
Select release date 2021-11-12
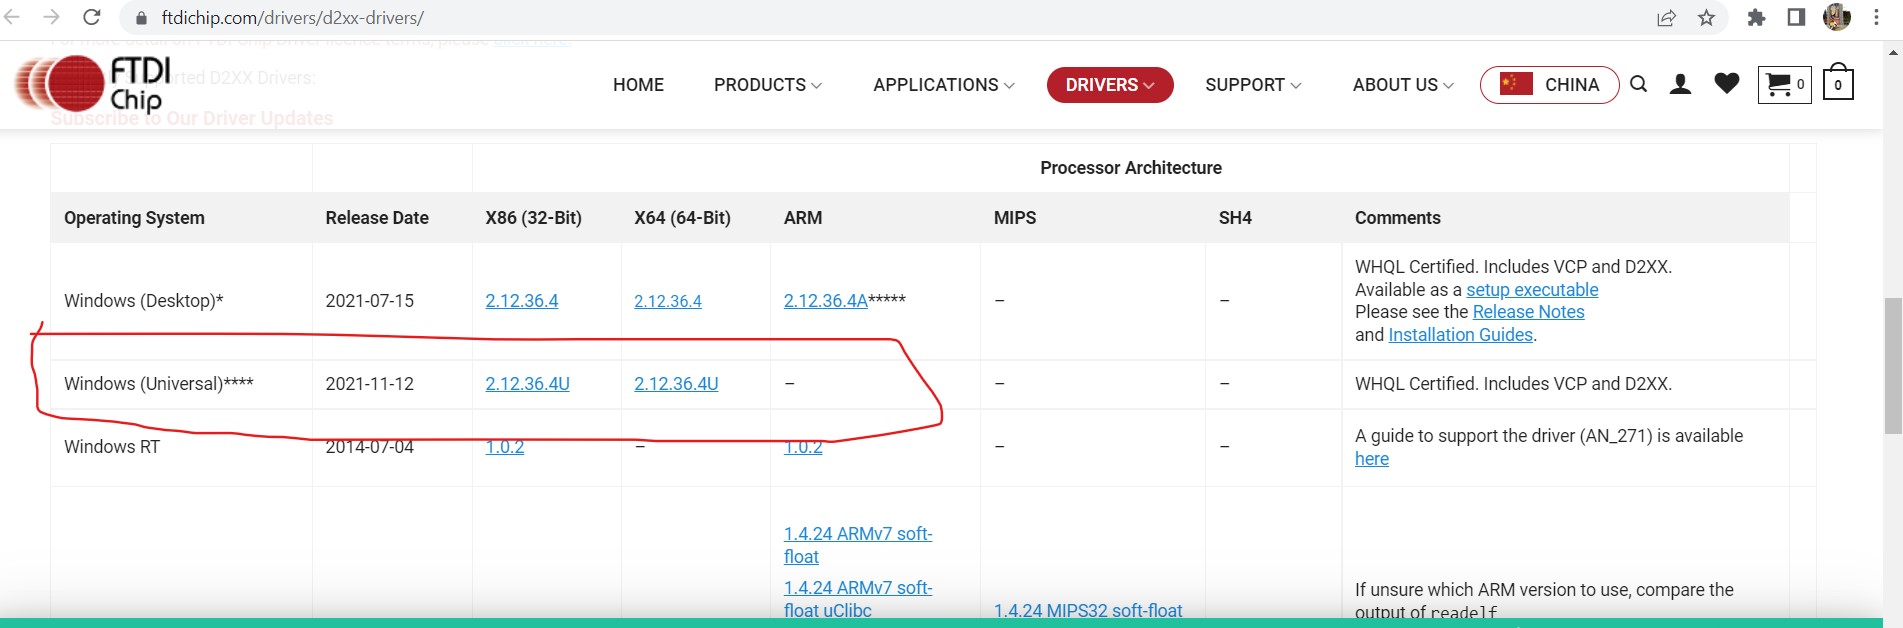(x=370, y=384)
